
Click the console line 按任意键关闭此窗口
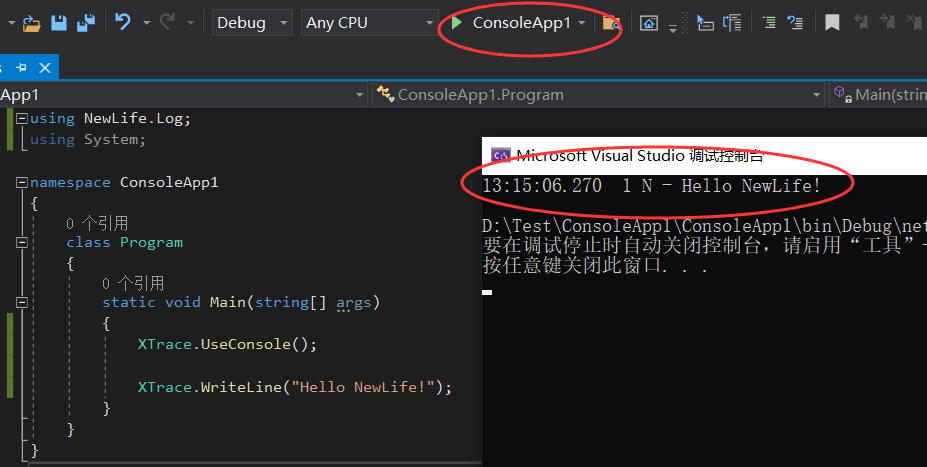595,265
